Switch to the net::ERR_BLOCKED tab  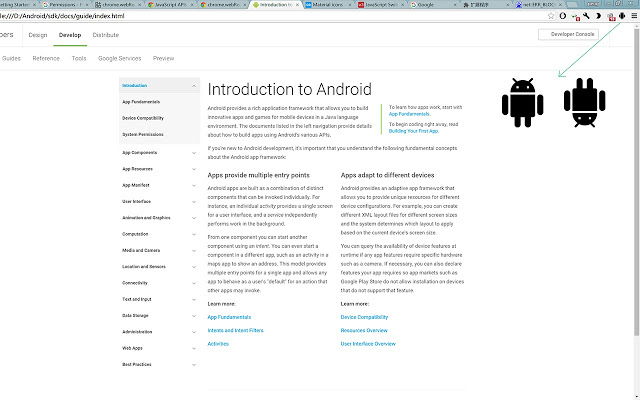coord(539,5)
